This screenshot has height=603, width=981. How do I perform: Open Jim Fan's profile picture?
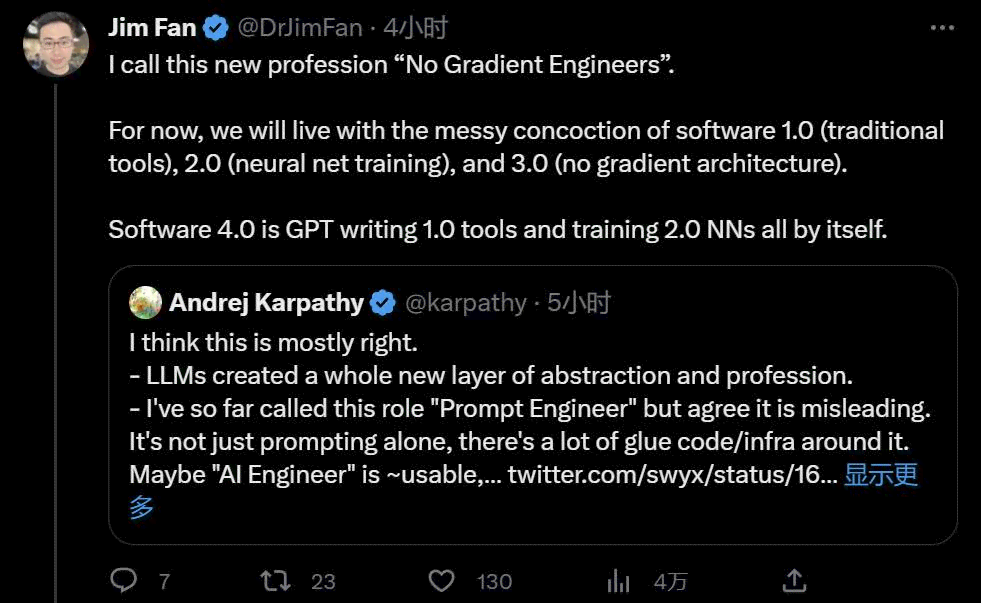(x=56, y=44)
